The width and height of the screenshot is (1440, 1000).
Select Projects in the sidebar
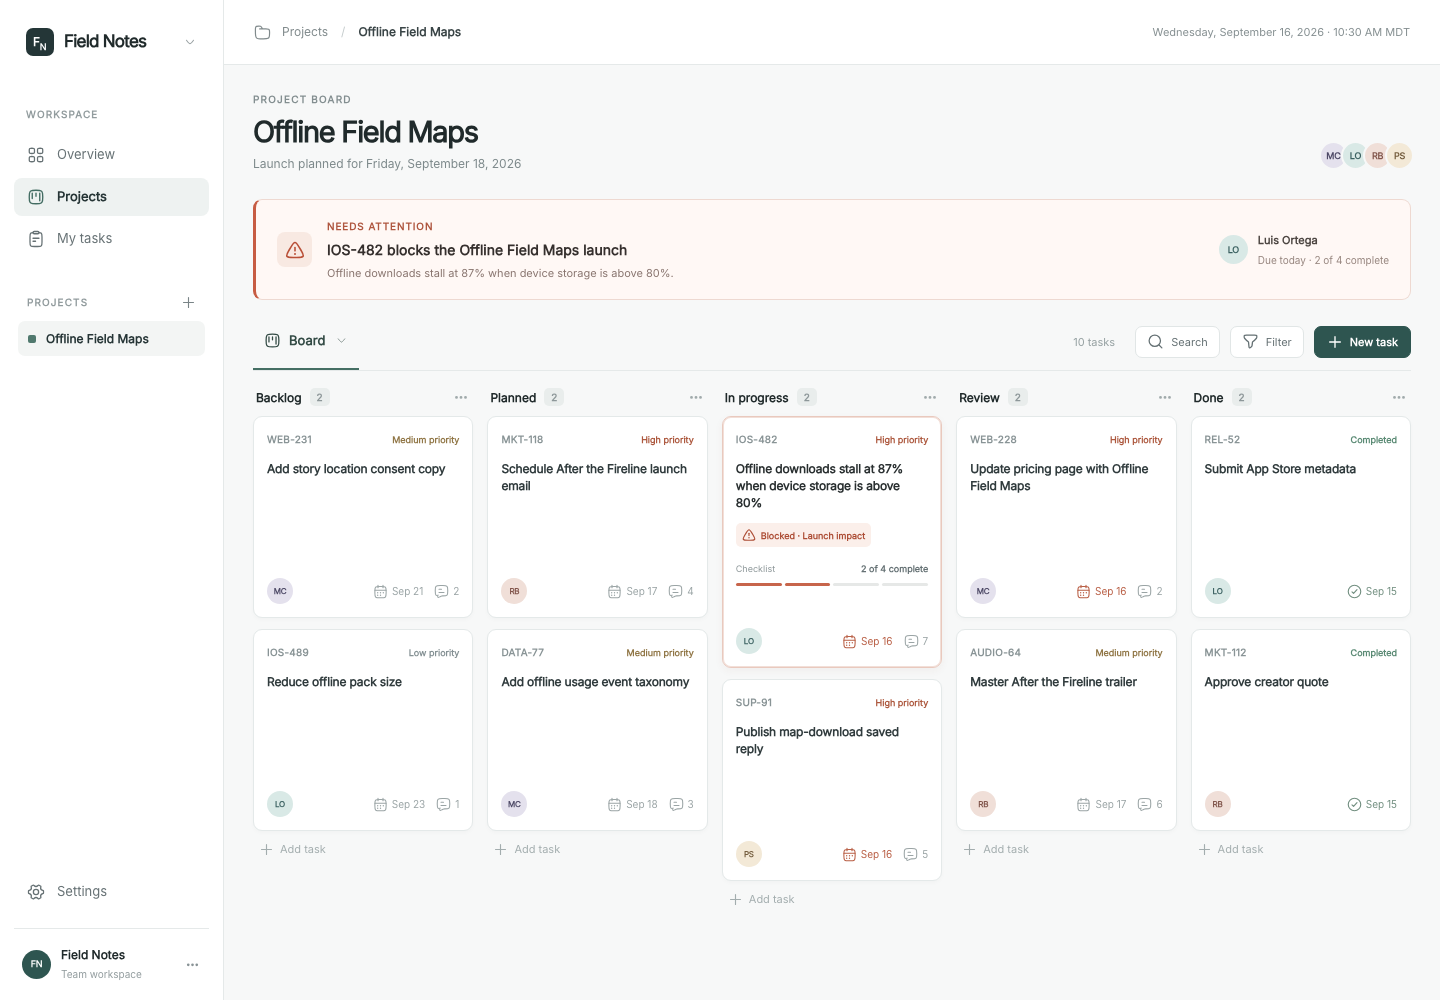pos(111,197)
